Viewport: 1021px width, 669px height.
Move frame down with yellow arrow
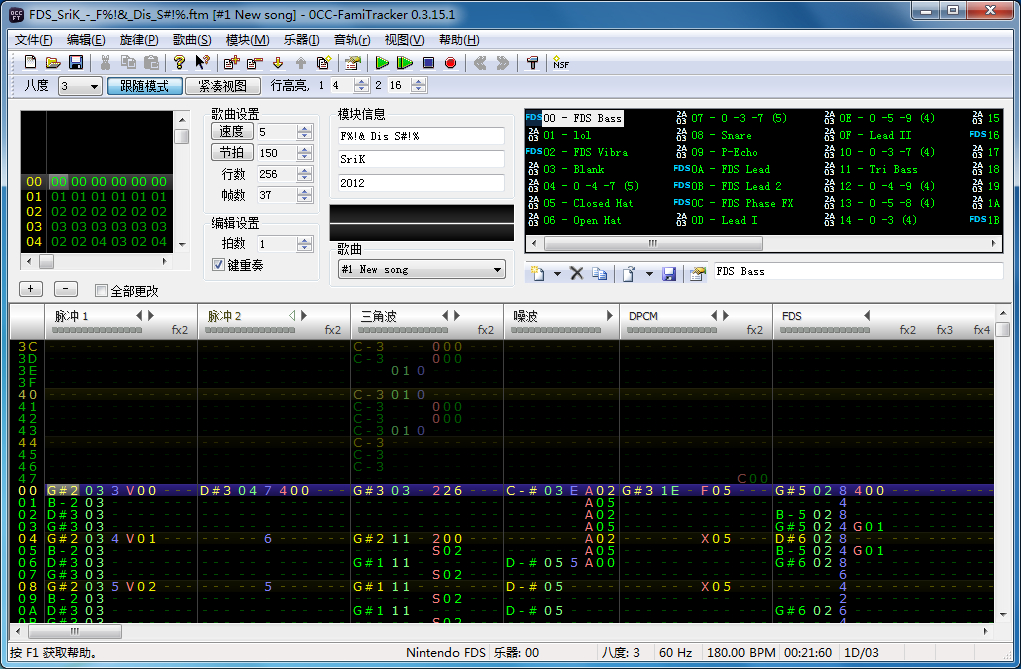(x=278, y=63)
